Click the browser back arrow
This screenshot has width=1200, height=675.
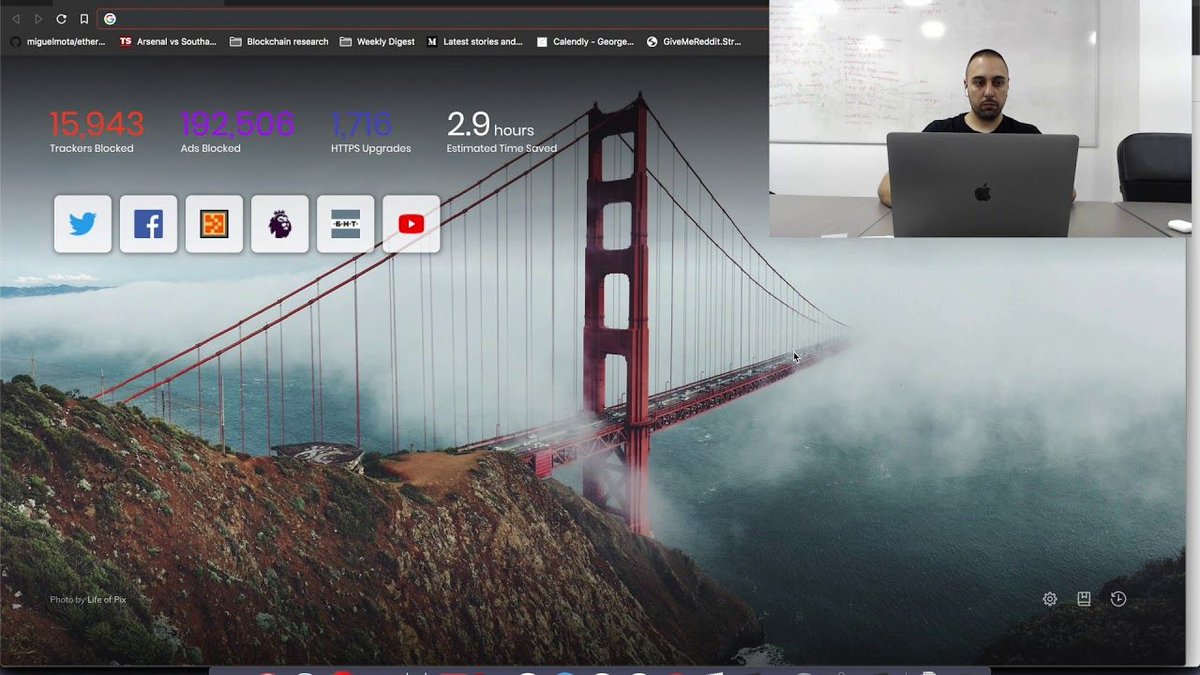[16, 19]
